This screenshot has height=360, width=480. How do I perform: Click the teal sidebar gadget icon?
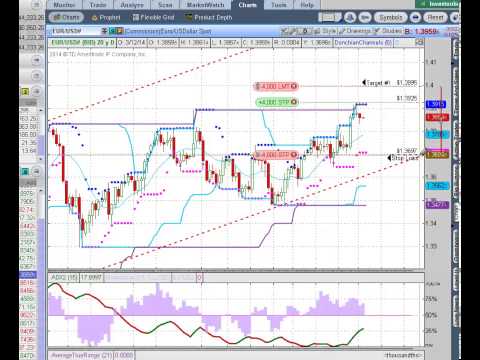tap(25, 172)
